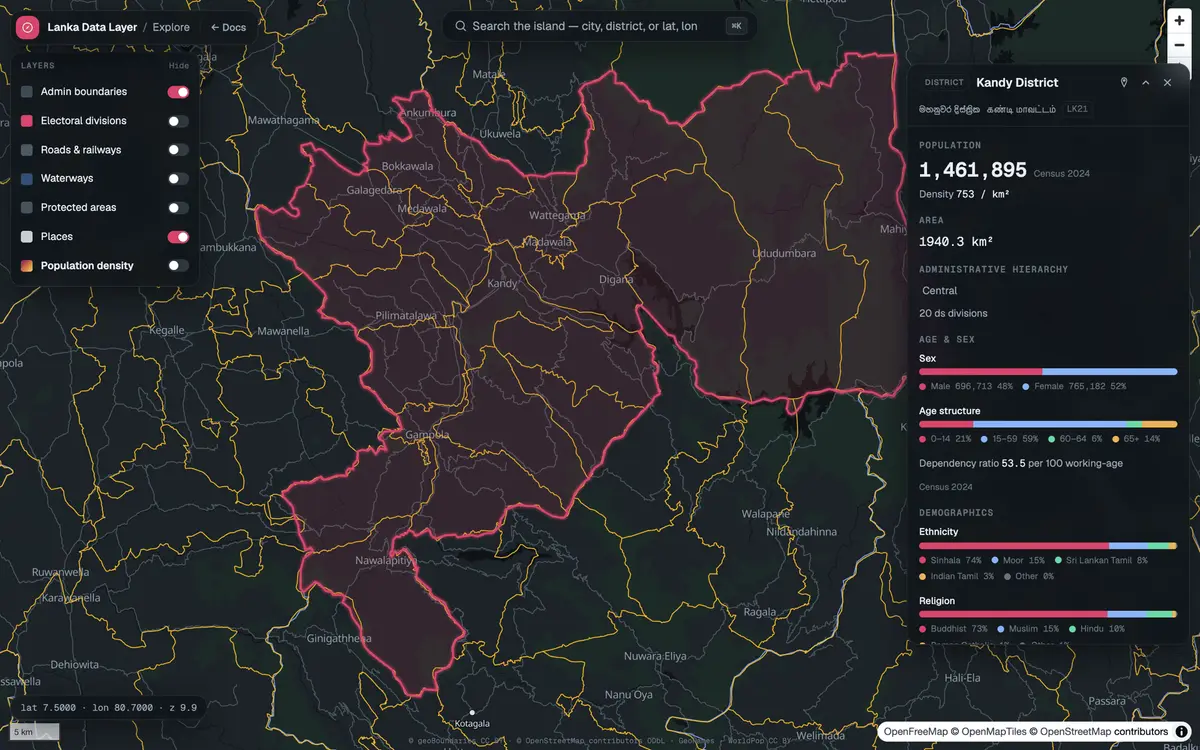
Task: Click the ⌘K shortcut badge
Action: tap(737, 26)
